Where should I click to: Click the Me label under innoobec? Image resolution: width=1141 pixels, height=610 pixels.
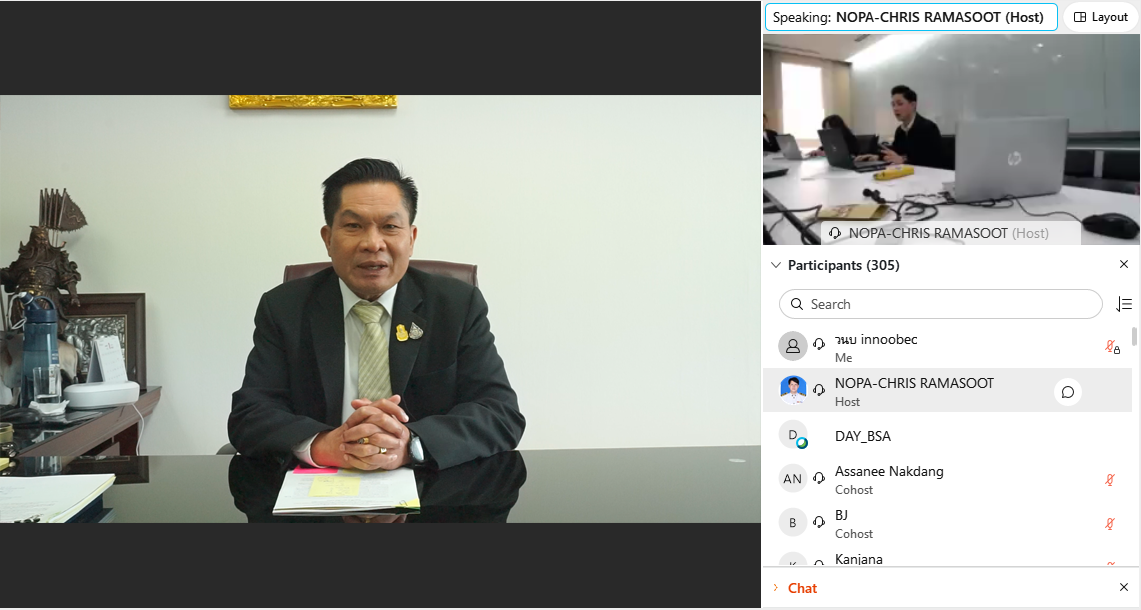(843, 357)
